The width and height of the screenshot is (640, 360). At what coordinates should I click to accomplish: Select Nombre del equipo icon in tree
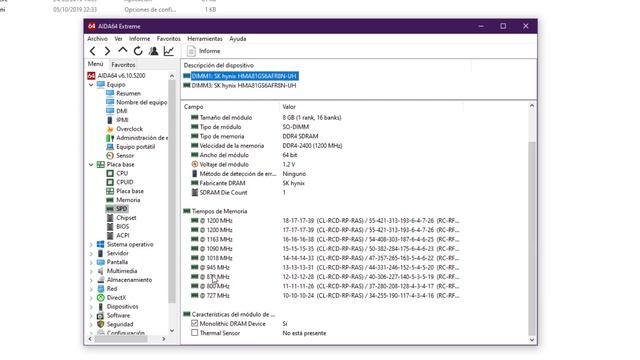click(110, 102)
